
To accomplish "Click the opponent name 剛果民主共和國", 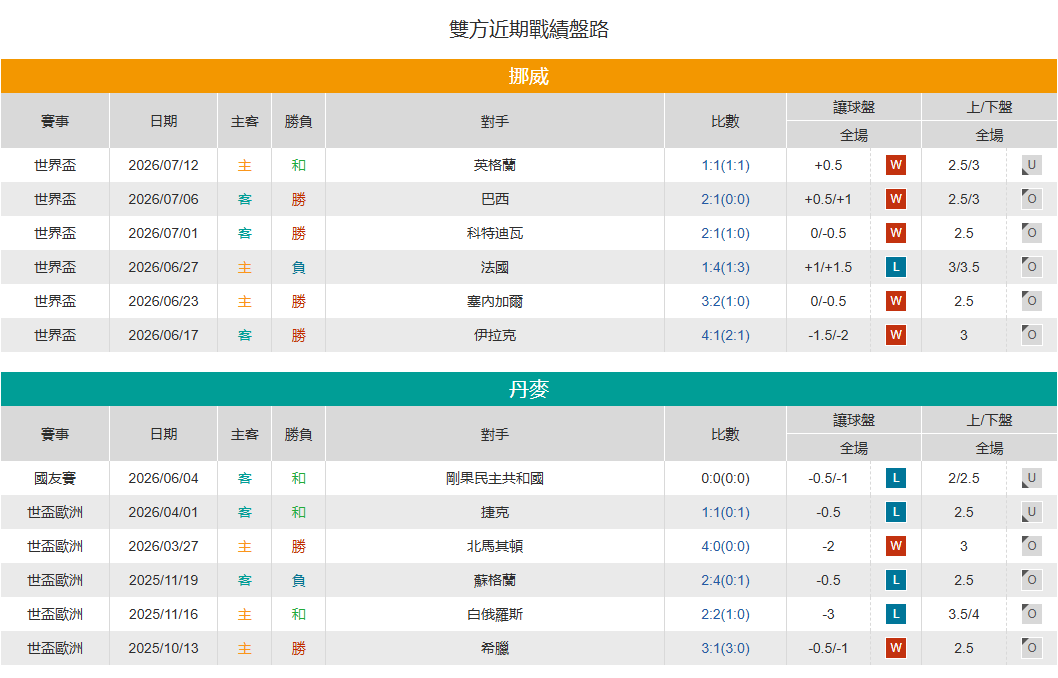I will 495,478.
